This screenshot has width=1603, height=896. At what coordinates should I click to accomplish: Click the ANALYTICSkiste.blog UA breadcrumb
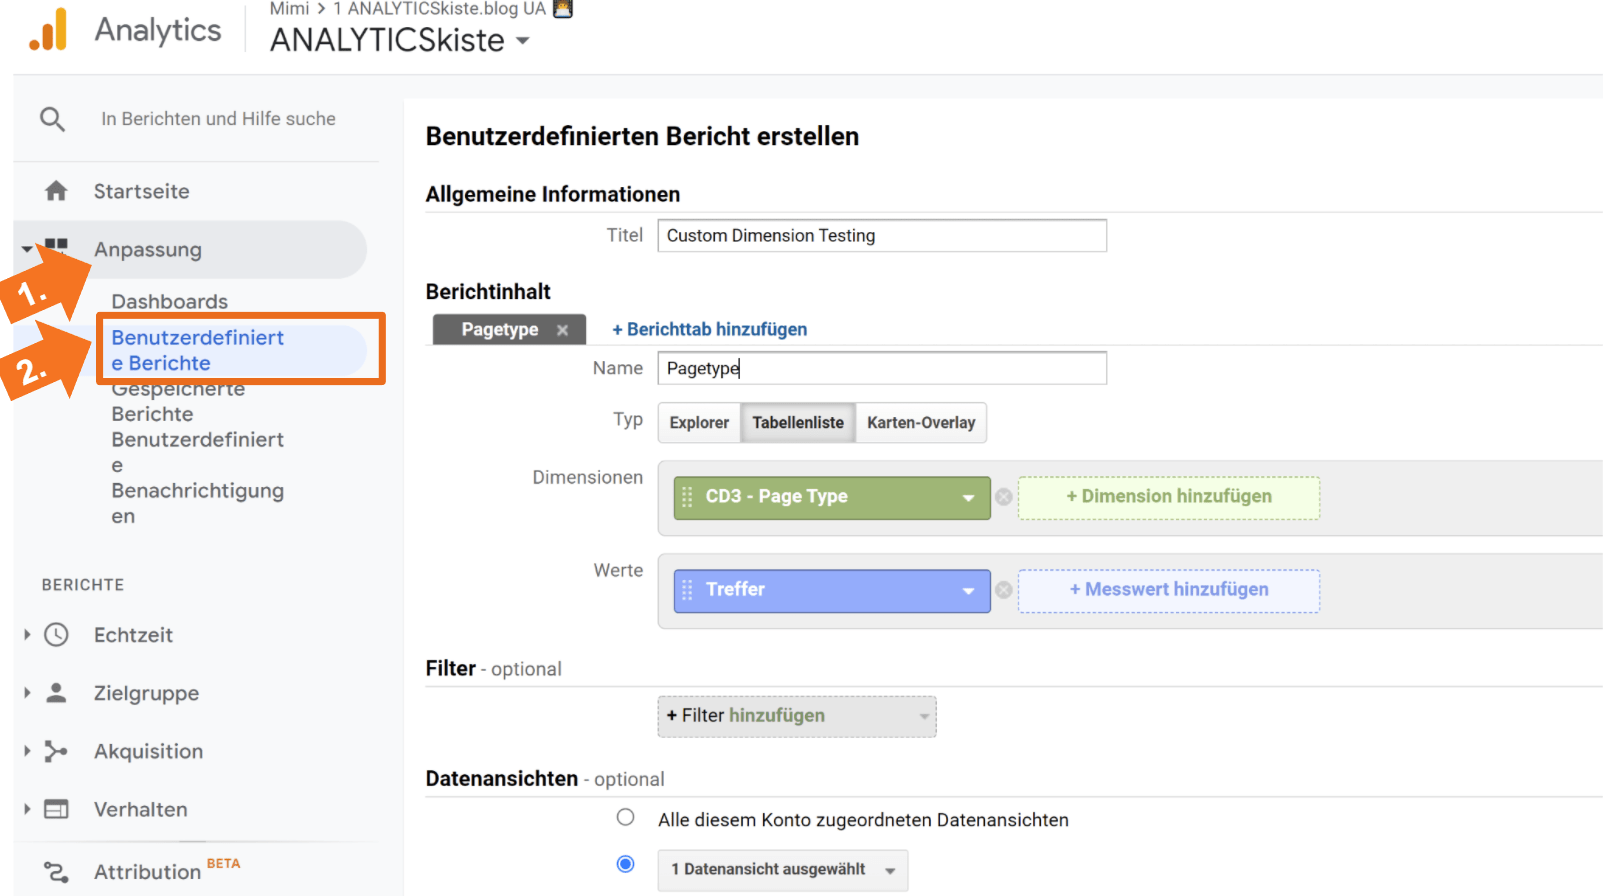click(439, 9)
